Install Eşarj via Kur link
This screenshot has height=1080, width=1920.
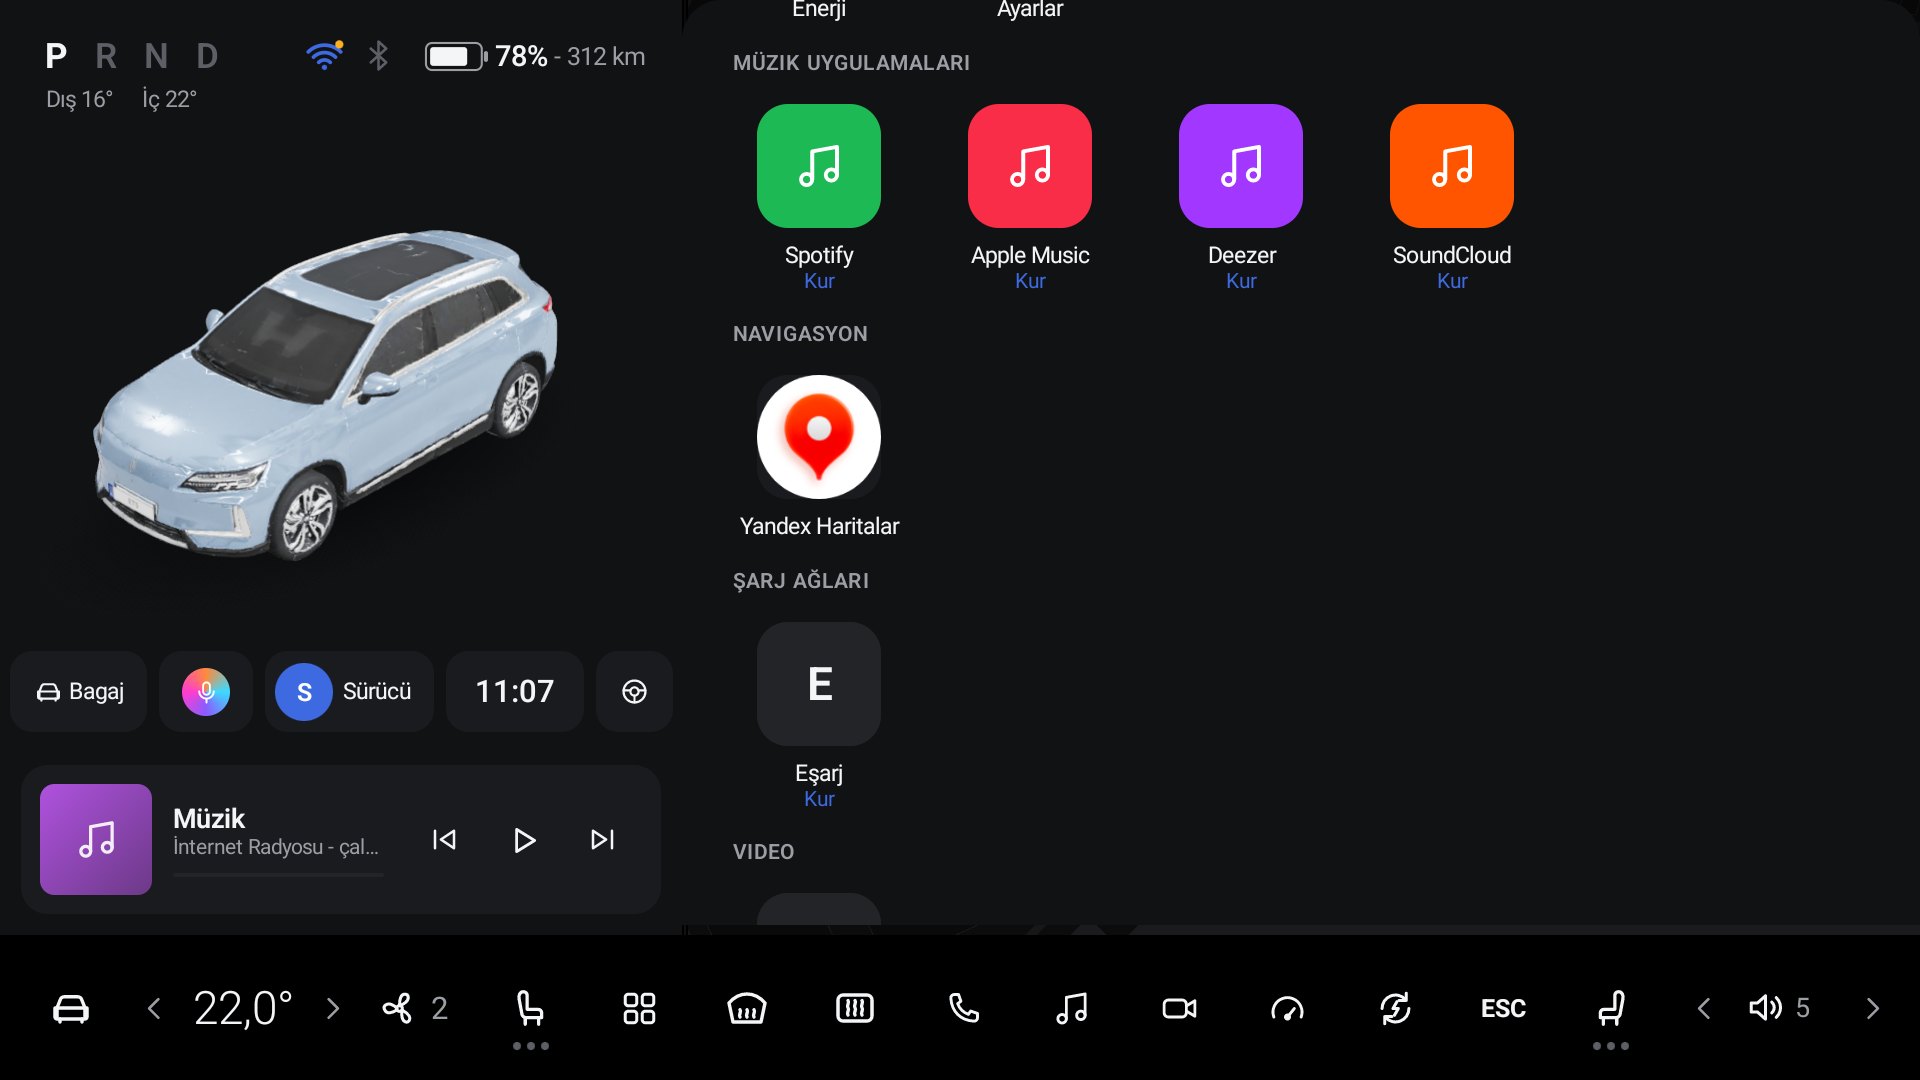point(819,799)
